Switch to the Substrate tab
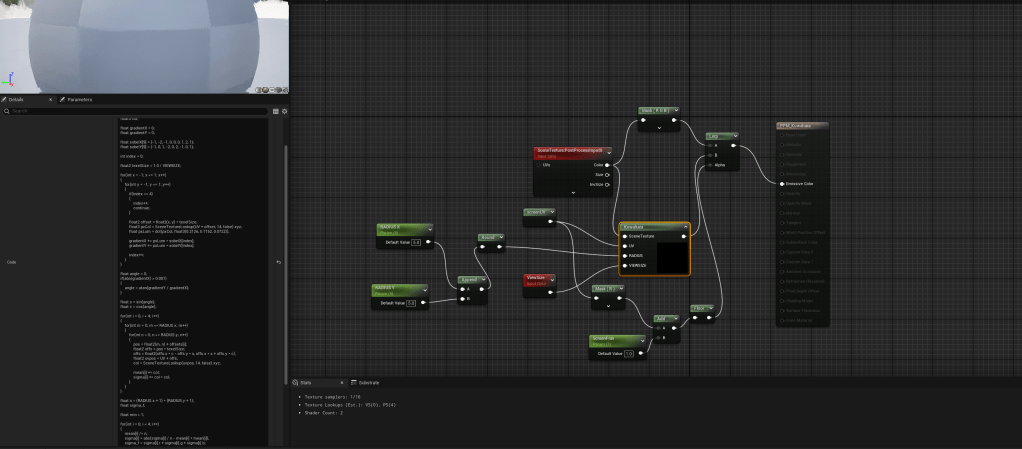This screenshot has width=1022, height=449. pyautogui.click(x=367, y=382)
